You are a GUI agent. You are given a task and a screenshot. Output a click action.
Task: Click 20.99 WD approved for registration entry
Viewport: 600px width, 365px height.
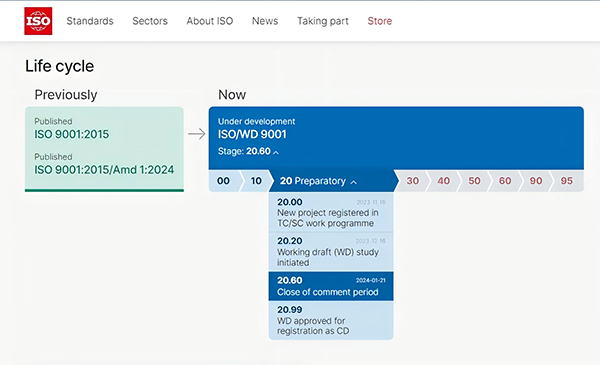331,320
